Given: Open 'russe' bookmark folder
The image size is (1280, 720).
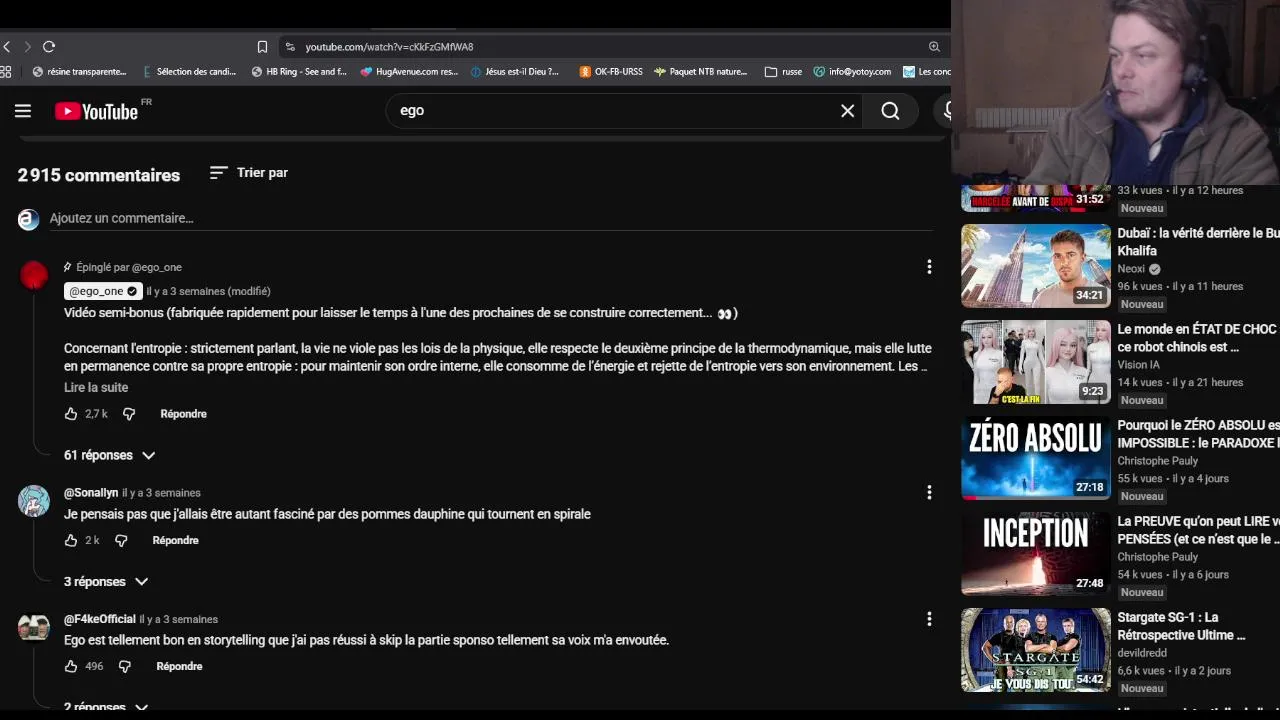Looking at the screenshot, I should pos(783,72).
